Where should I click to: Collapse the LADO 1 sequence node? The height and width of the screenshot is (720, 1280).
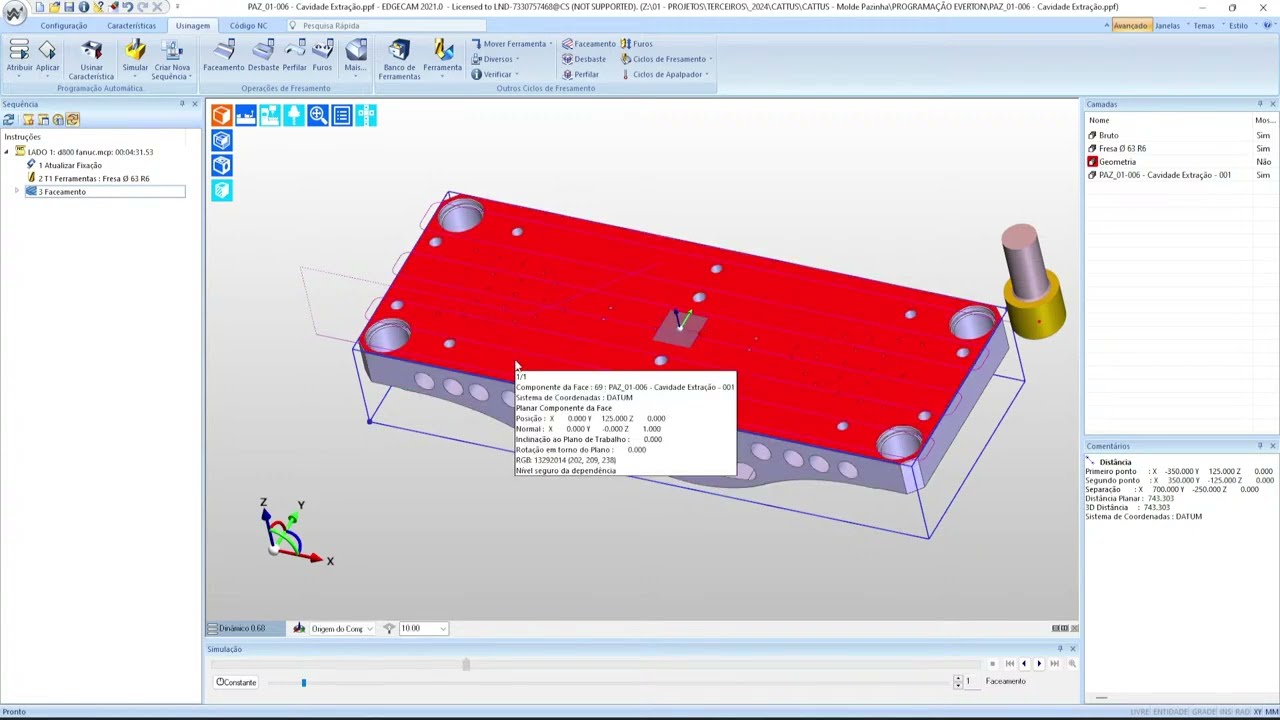coord(6,152)
